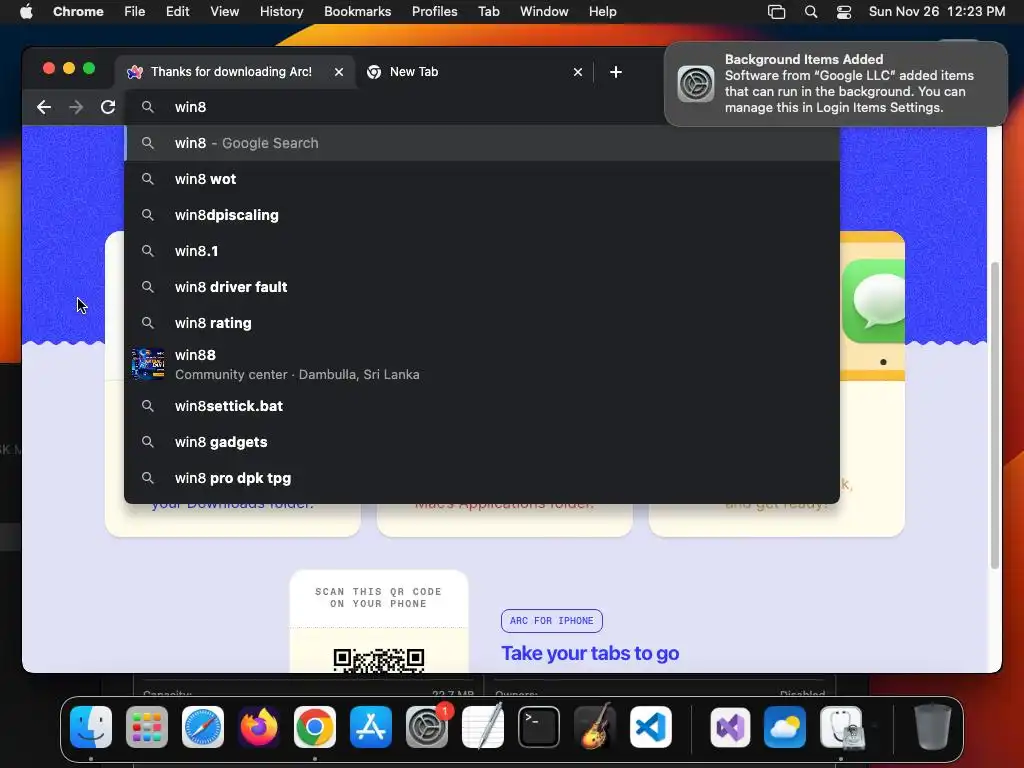Open Weather app from the Dock
This screenshot has height=768, width=1024.
pos(785,727)
